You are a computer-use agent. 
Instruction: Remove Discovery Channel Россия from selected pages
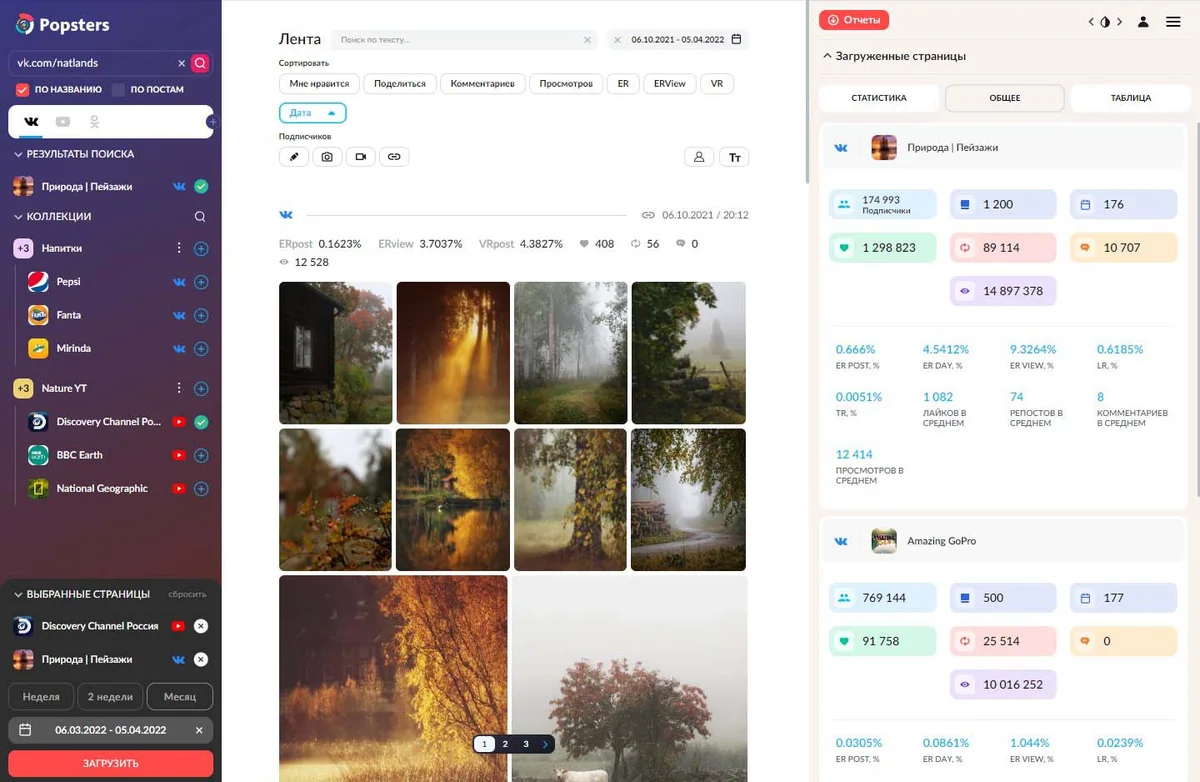coord(201,626)
